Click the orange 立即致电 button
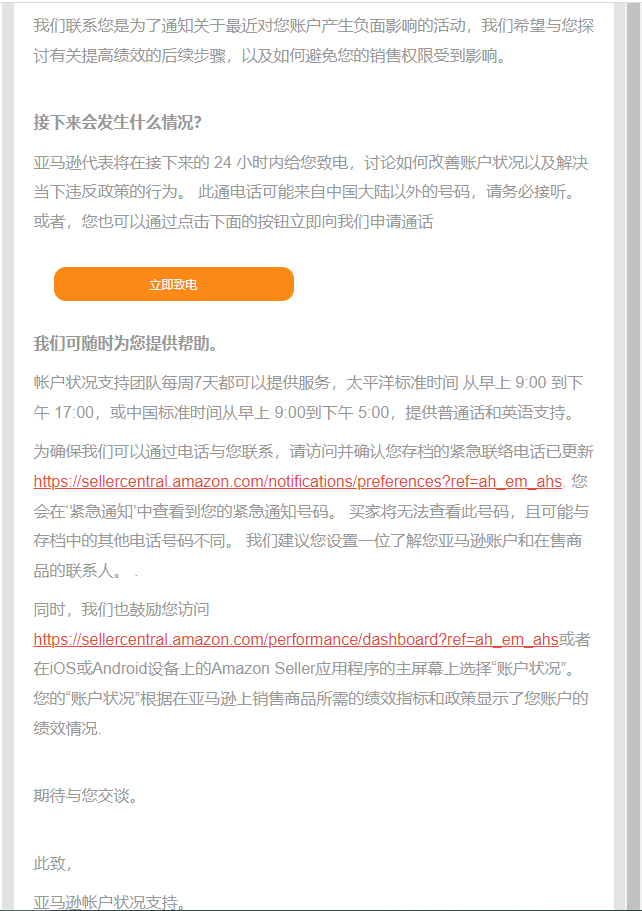This screenshot has height=911, width=642. 174,284
